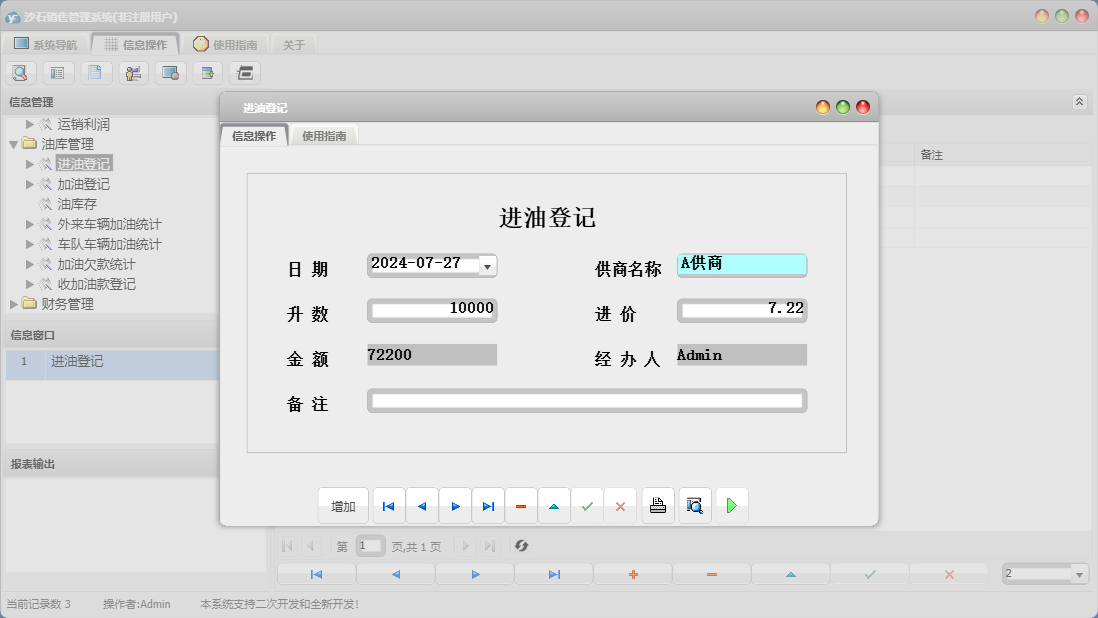Cancel edits using the red X button
Image resolution: width=1098 pixels, height=618 pixels.
click(620, 505)
